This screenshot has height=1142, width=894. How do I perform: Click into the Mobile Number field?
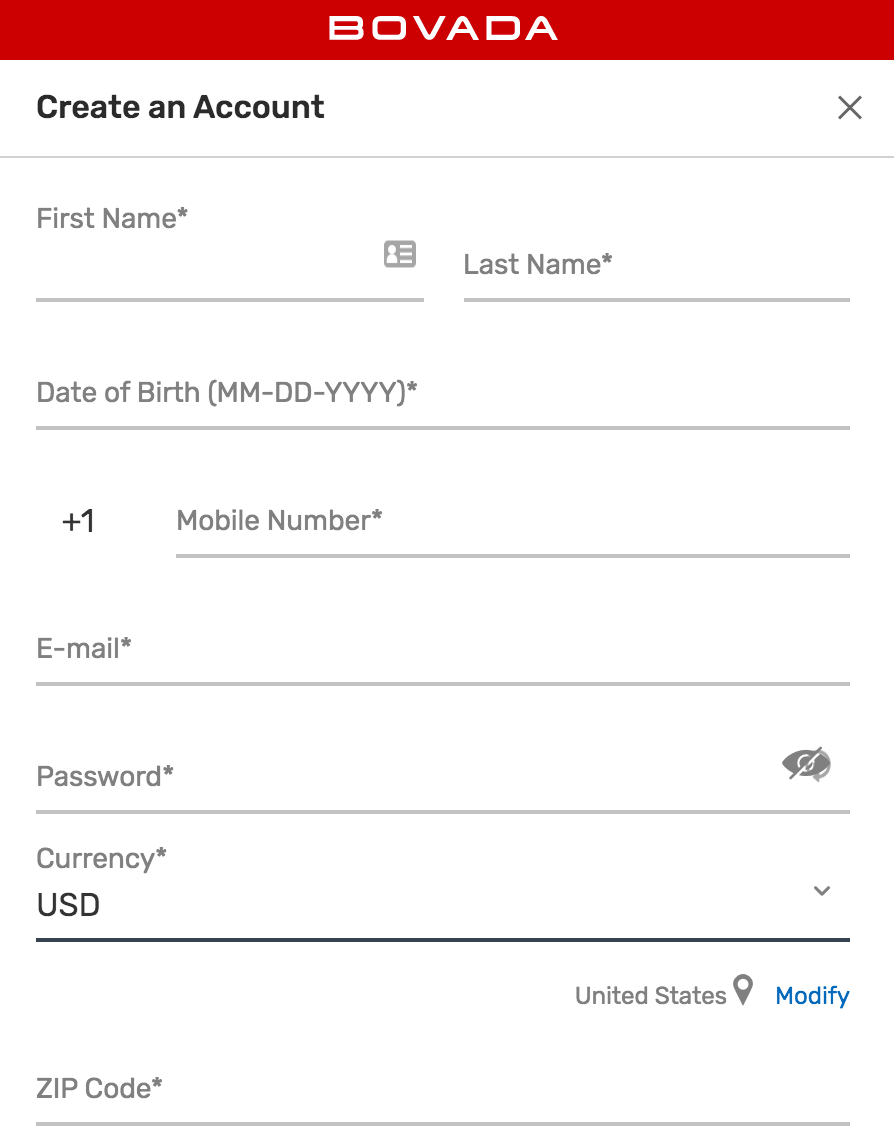pos(513,522)
